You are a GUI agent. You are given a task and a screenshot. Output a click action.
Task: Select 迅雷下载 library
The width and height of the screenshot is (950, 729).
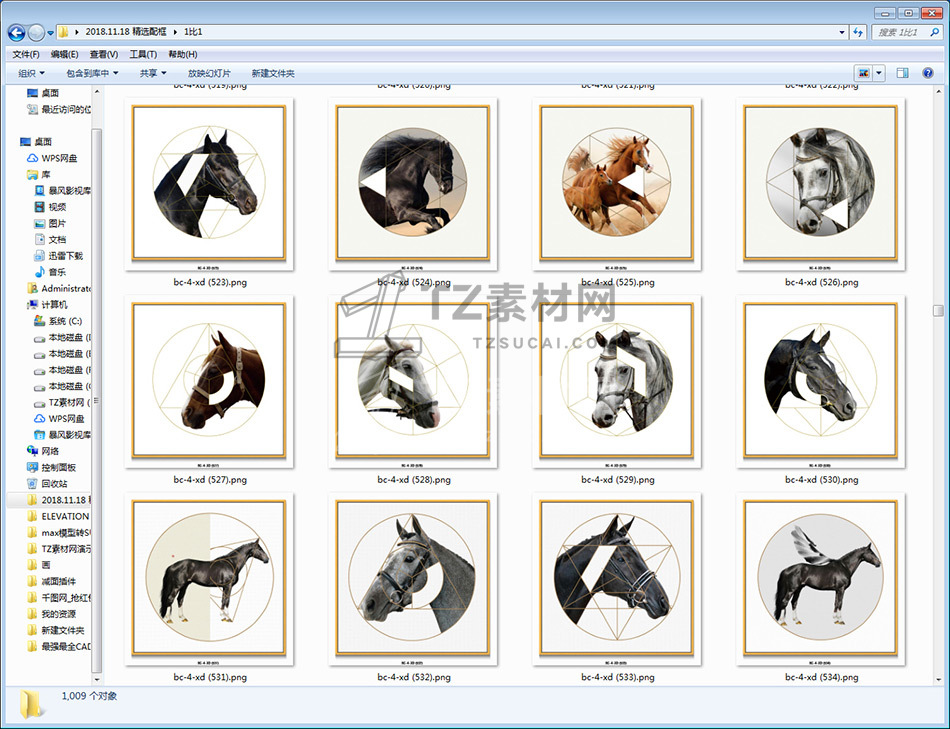click(x=58, y=256)
